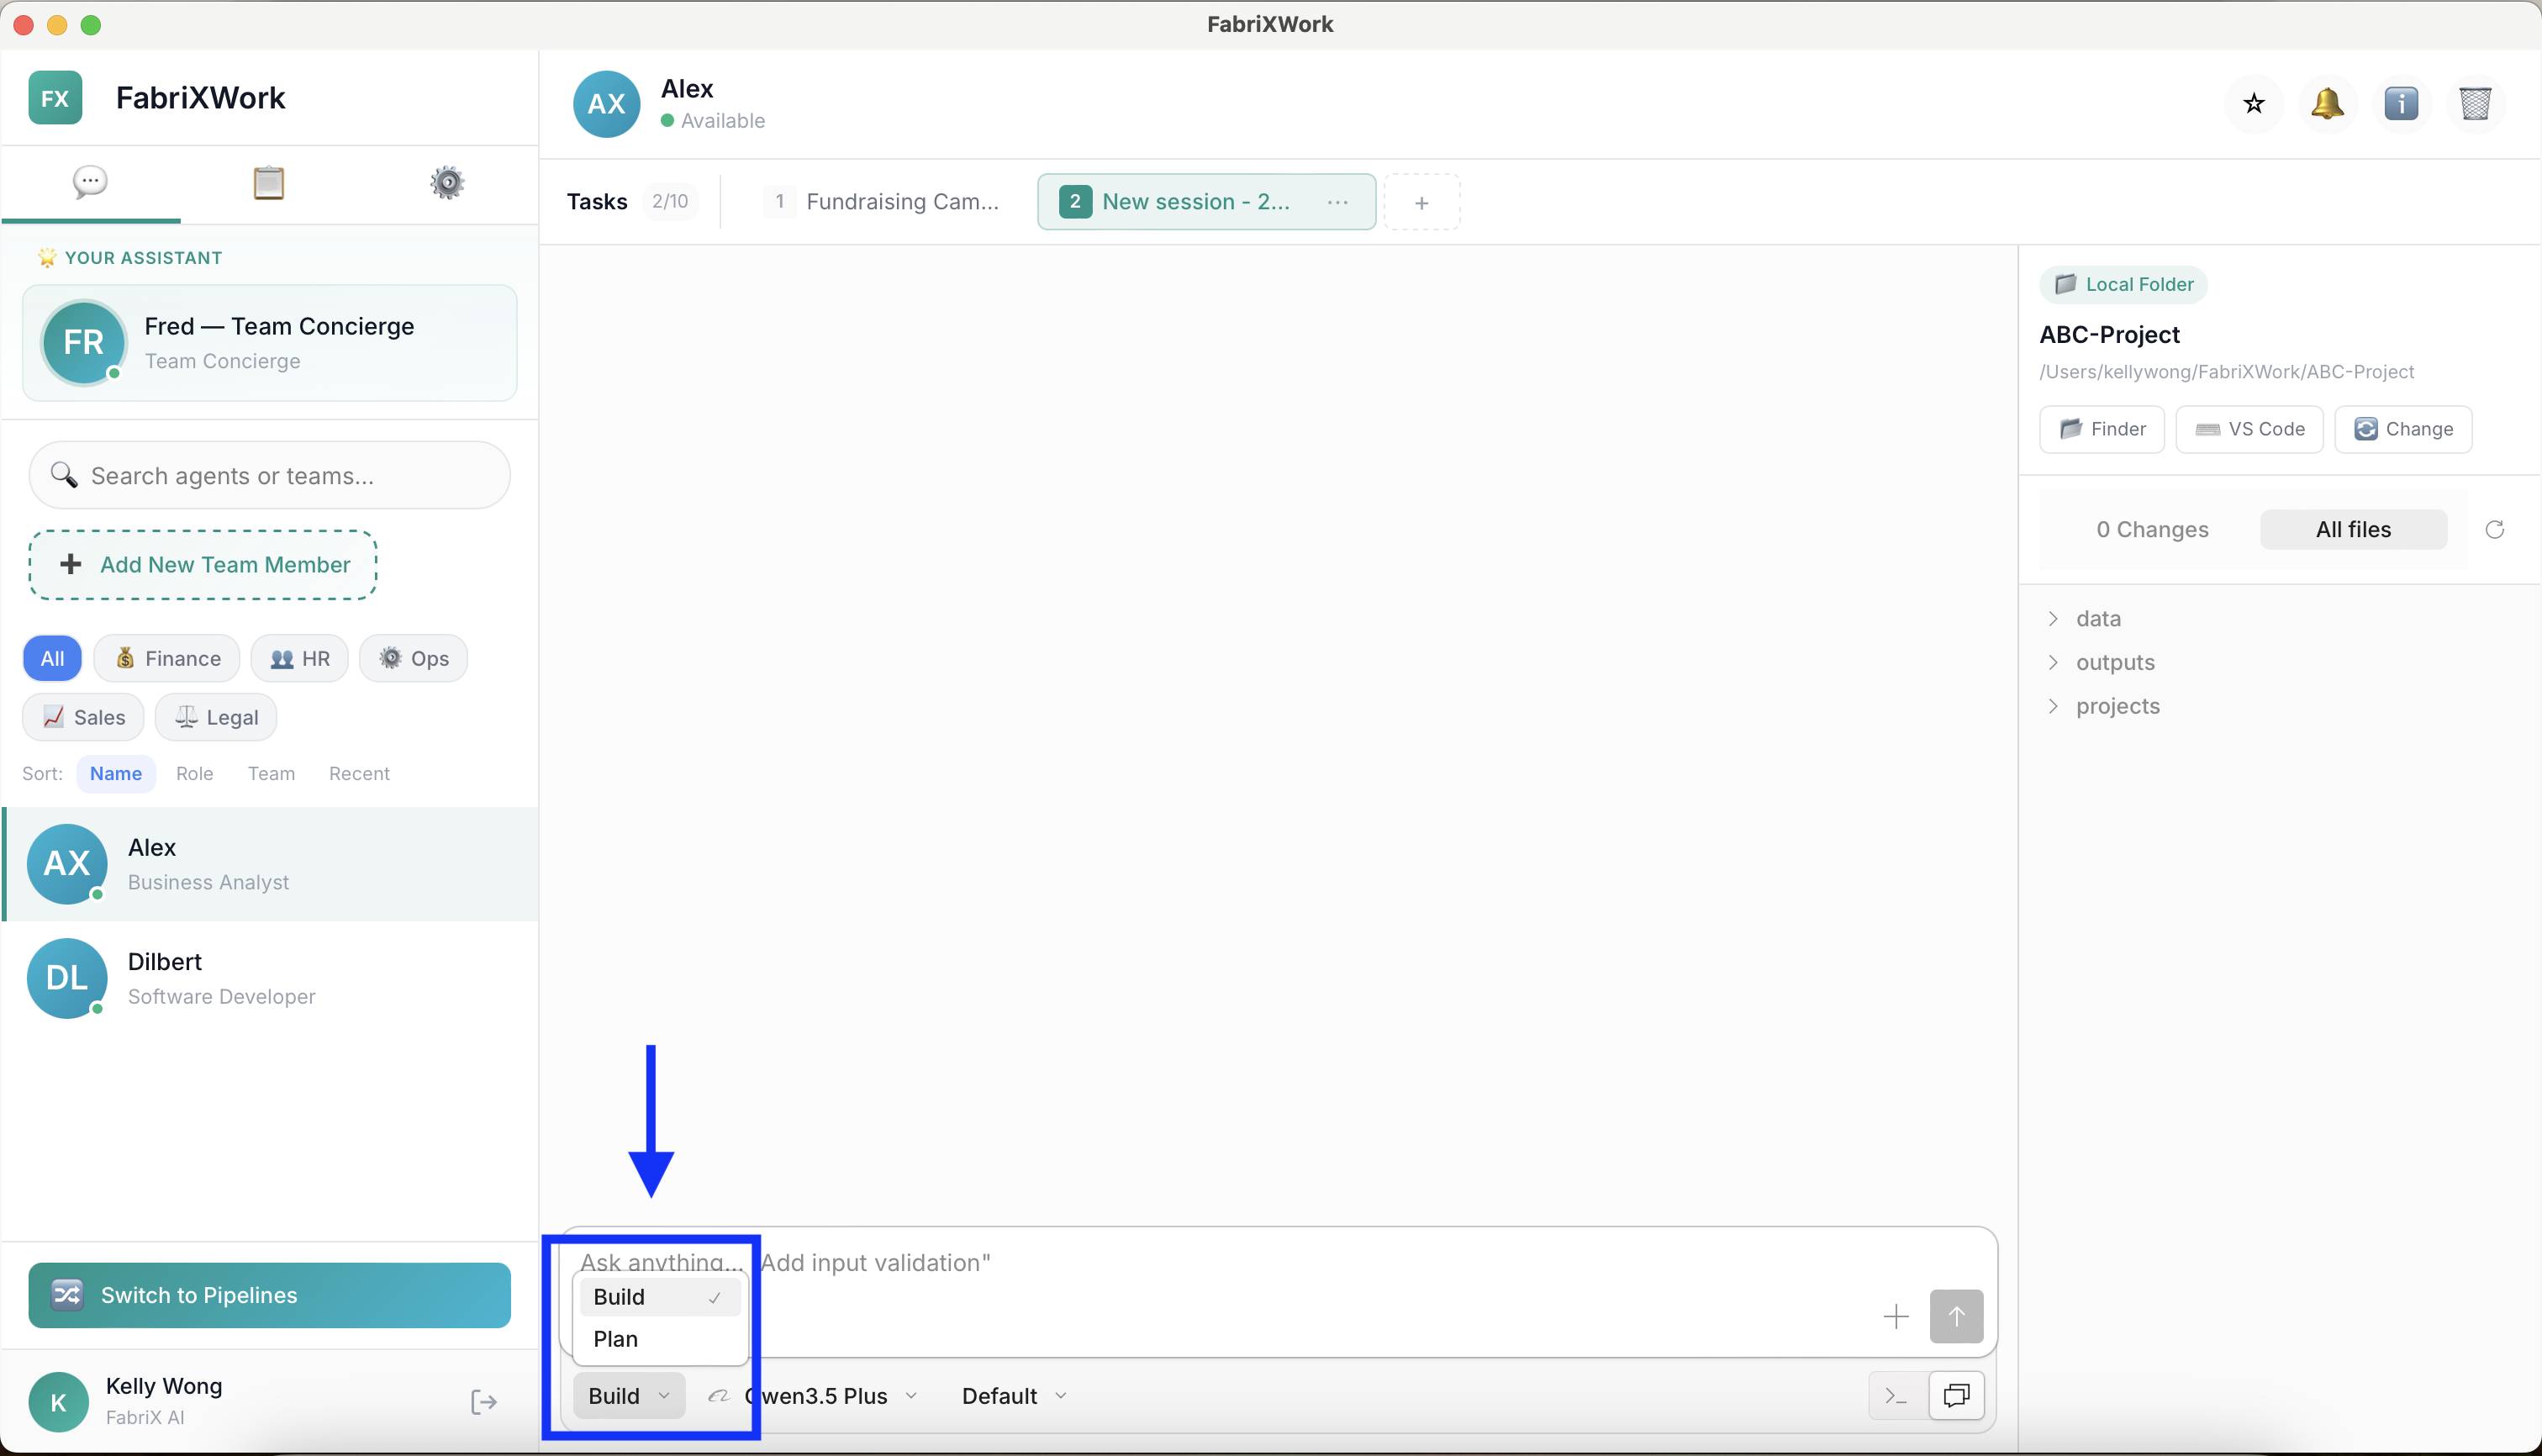This screenshot has width=2542, height=1456.
Task: Click Add New Team Member
Action: pyautogui.click(x=203, y=565)
